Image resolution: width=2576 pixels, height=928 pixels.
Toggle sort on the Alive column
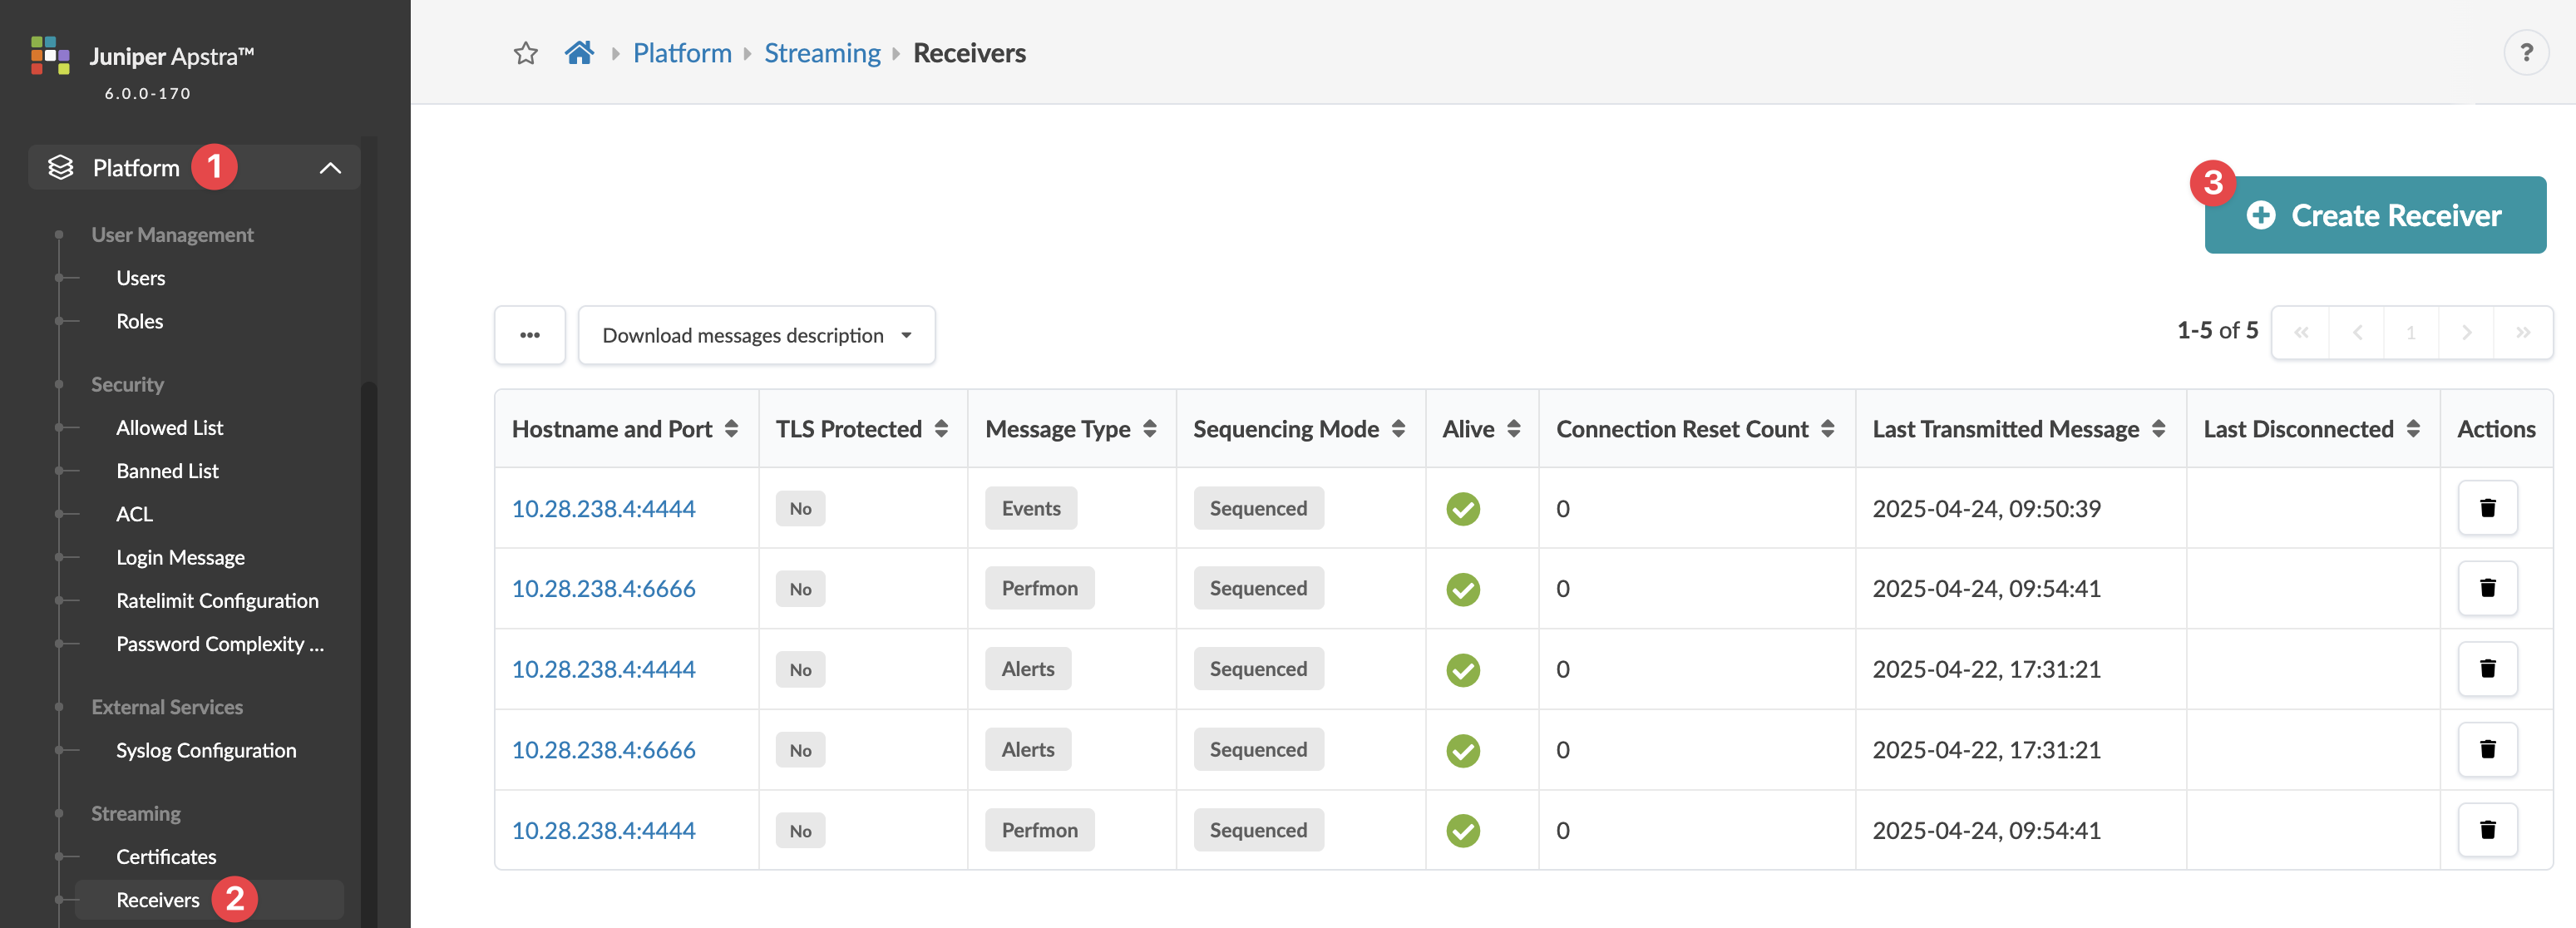coord(1514,429)
